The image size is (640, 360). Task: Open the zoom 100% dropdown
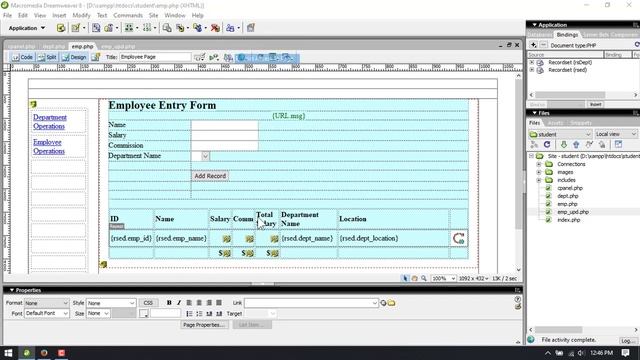point(444,278)
